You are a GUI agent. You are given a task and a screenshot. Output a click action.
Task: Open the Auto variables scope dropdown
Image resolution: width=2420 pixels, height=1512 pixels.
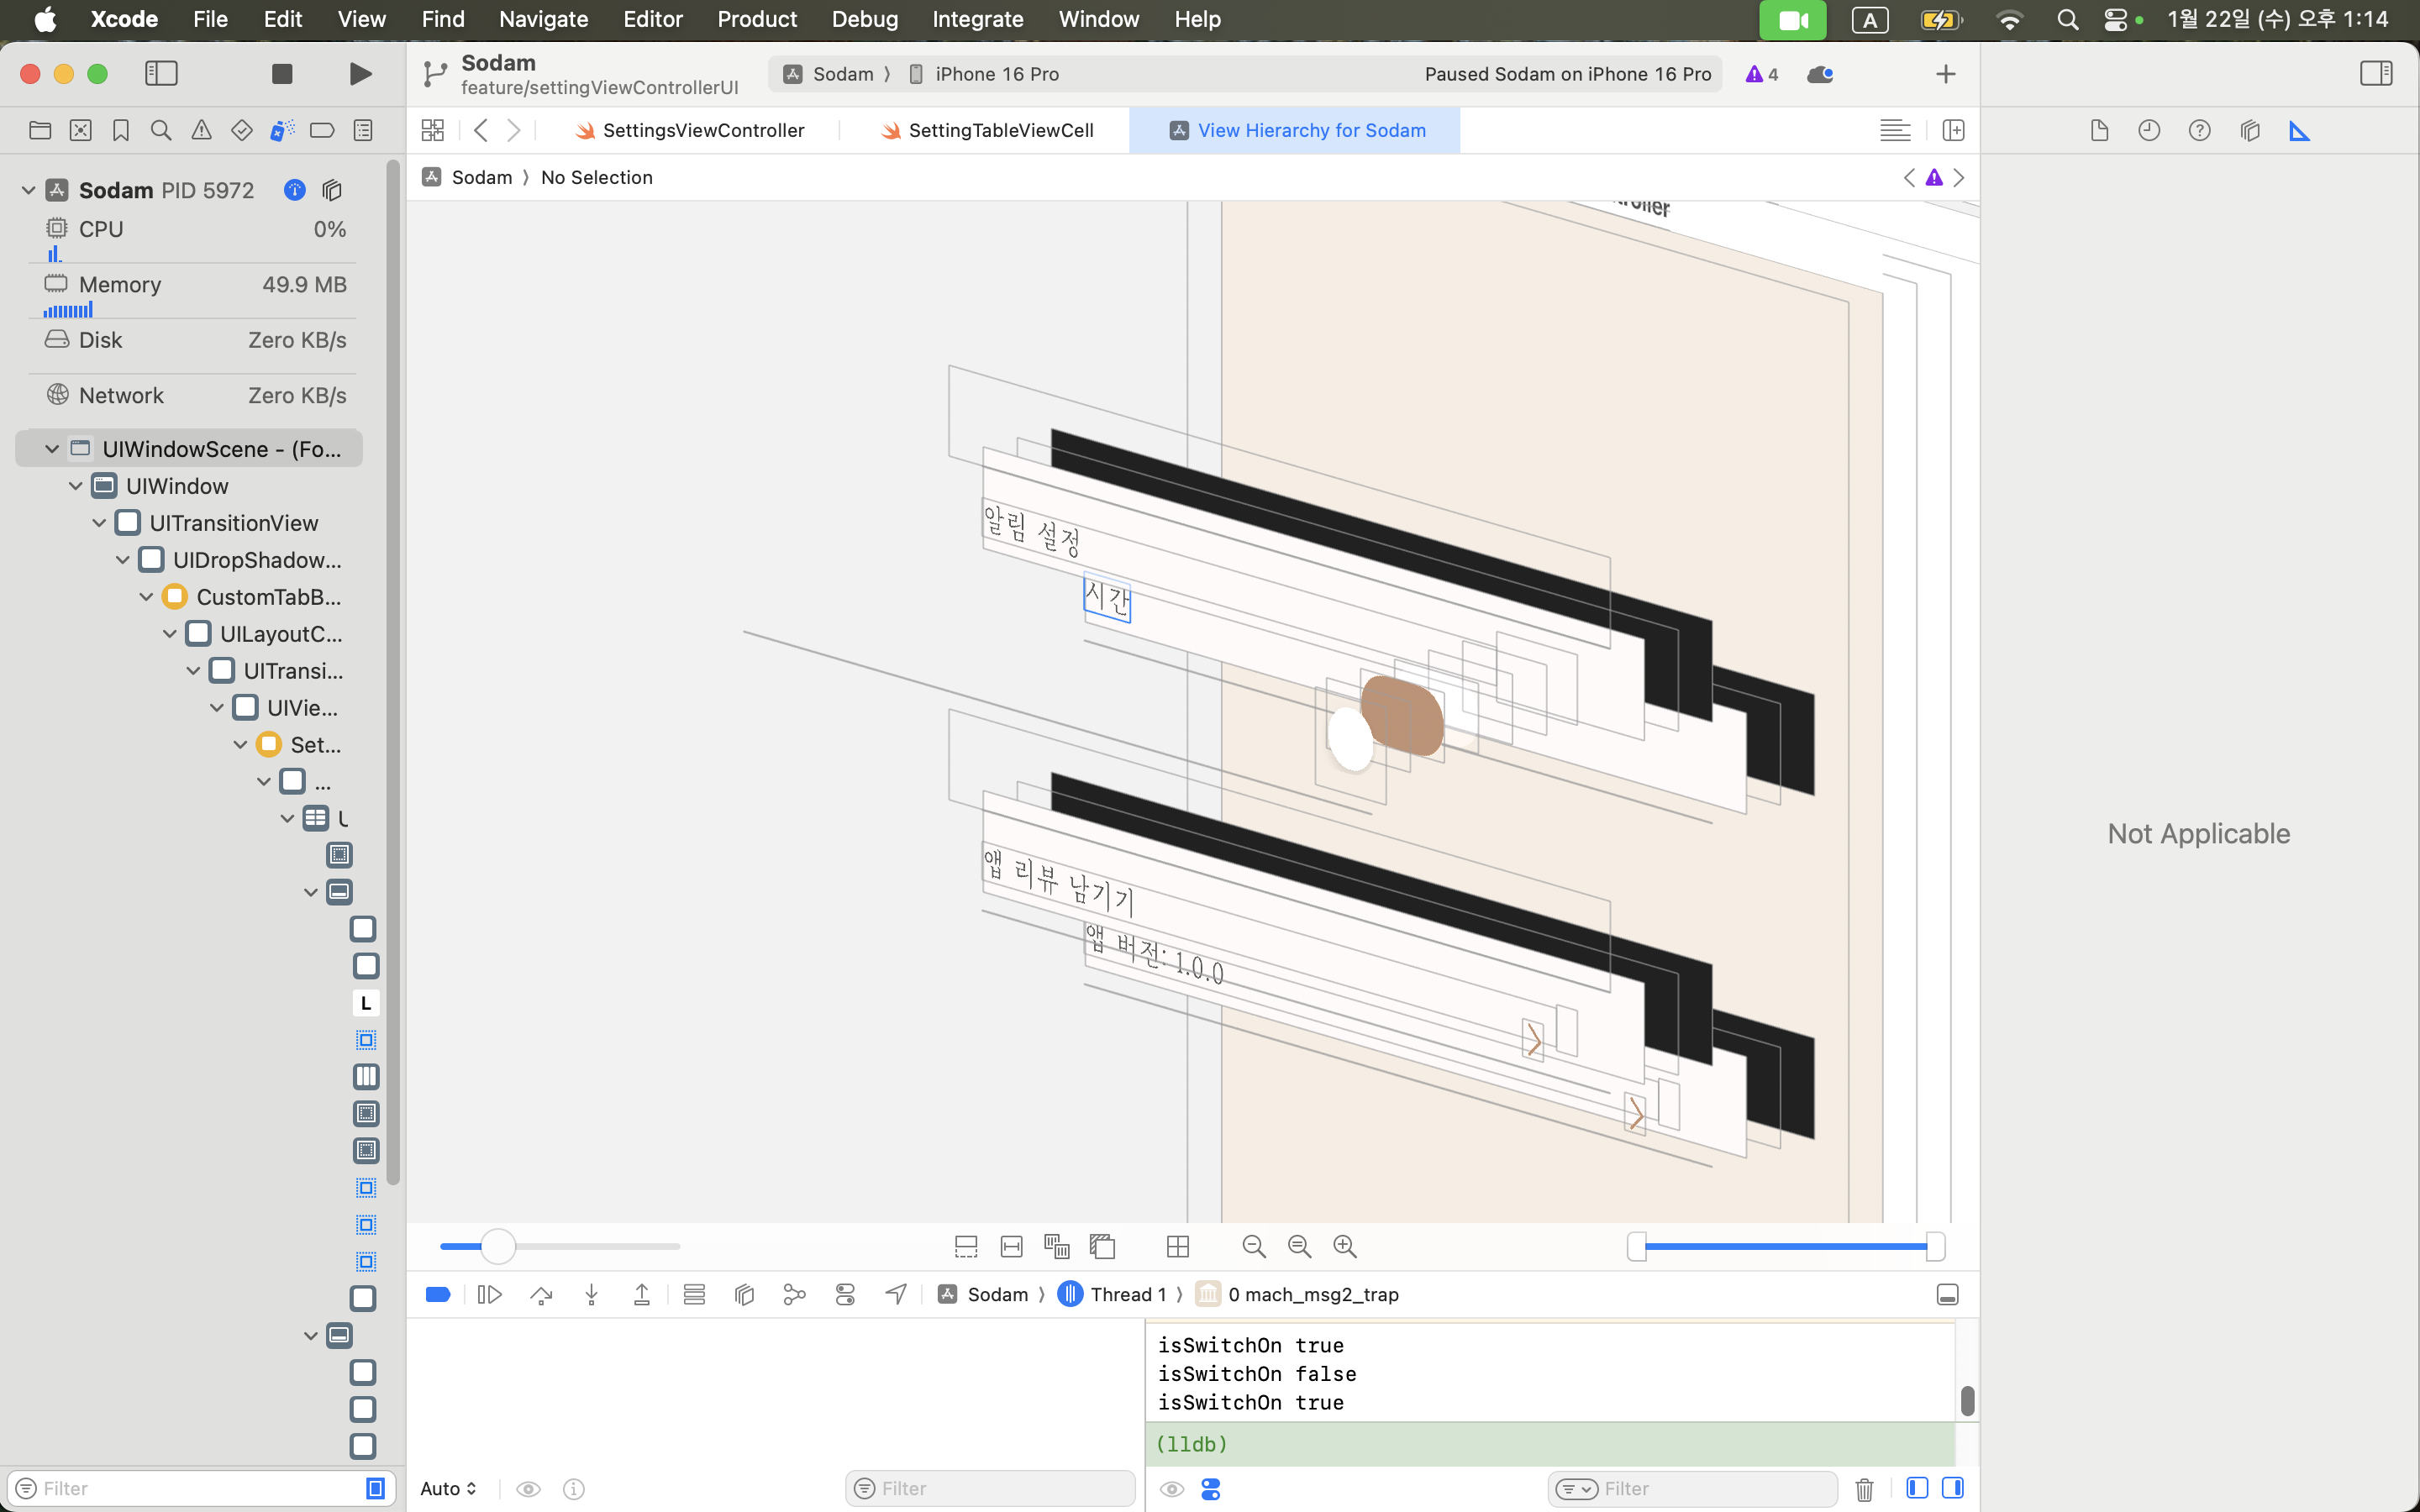448,1488
